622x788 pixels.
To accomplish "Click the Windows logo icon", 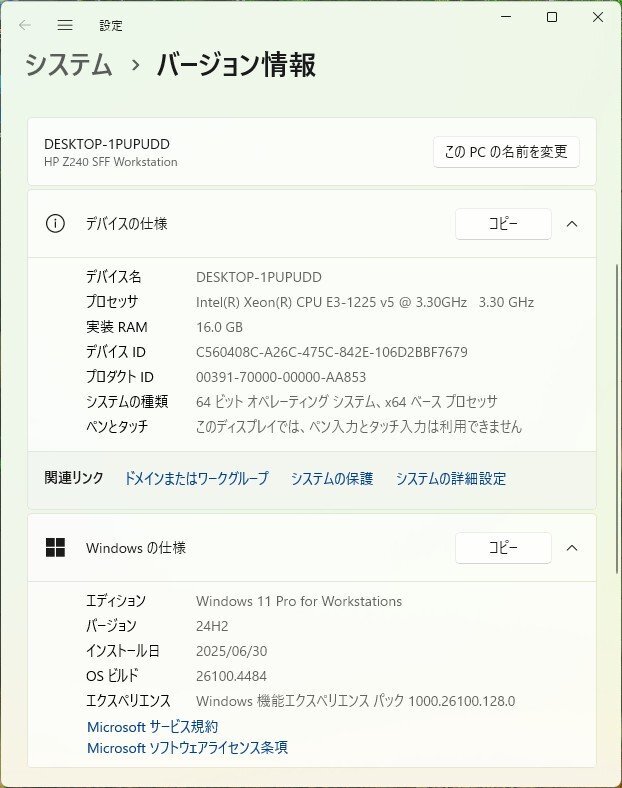I will pos(55,547).
